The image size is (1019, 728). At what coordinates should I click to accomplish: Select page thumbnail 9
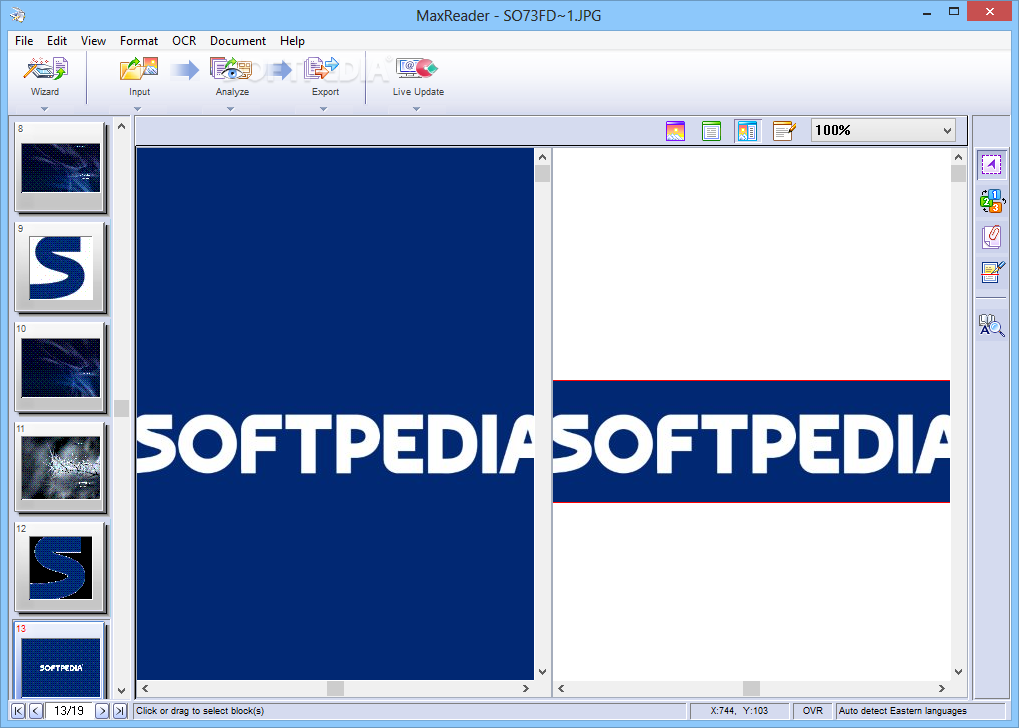point(60,267)
